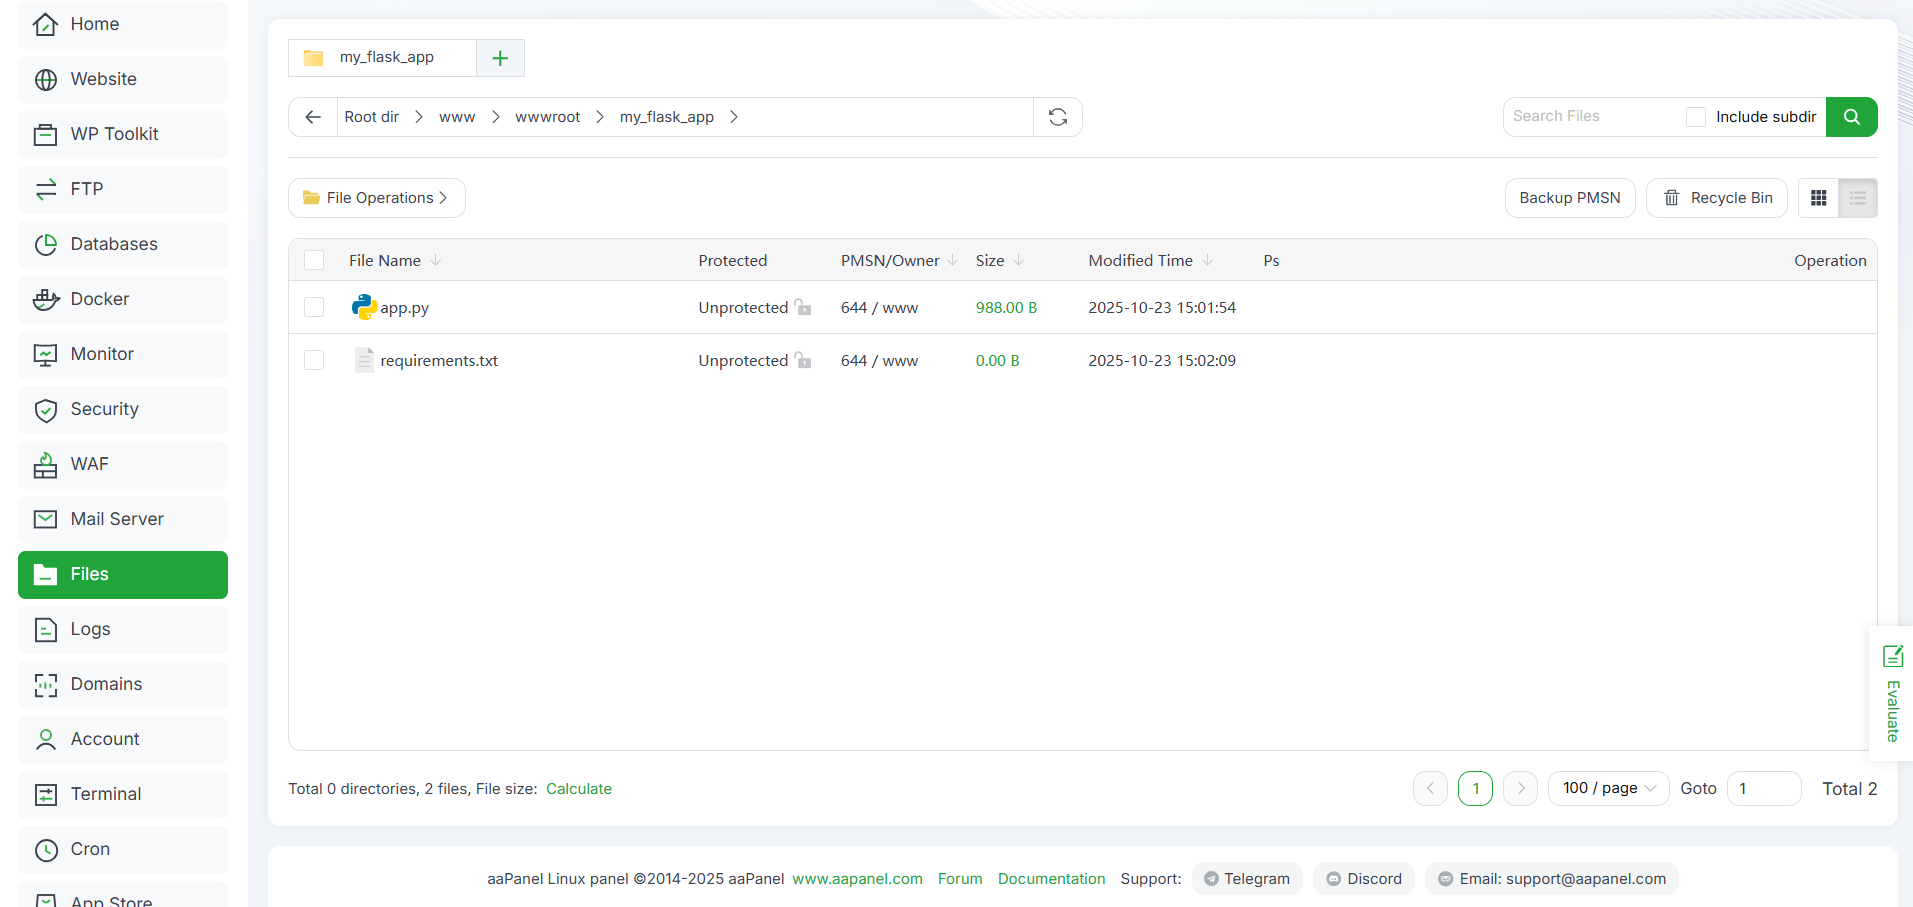This screenshot has height=907, width=1913.
Task: Open the Evaluate feedback icon
Action: (x=1892, y=656)
